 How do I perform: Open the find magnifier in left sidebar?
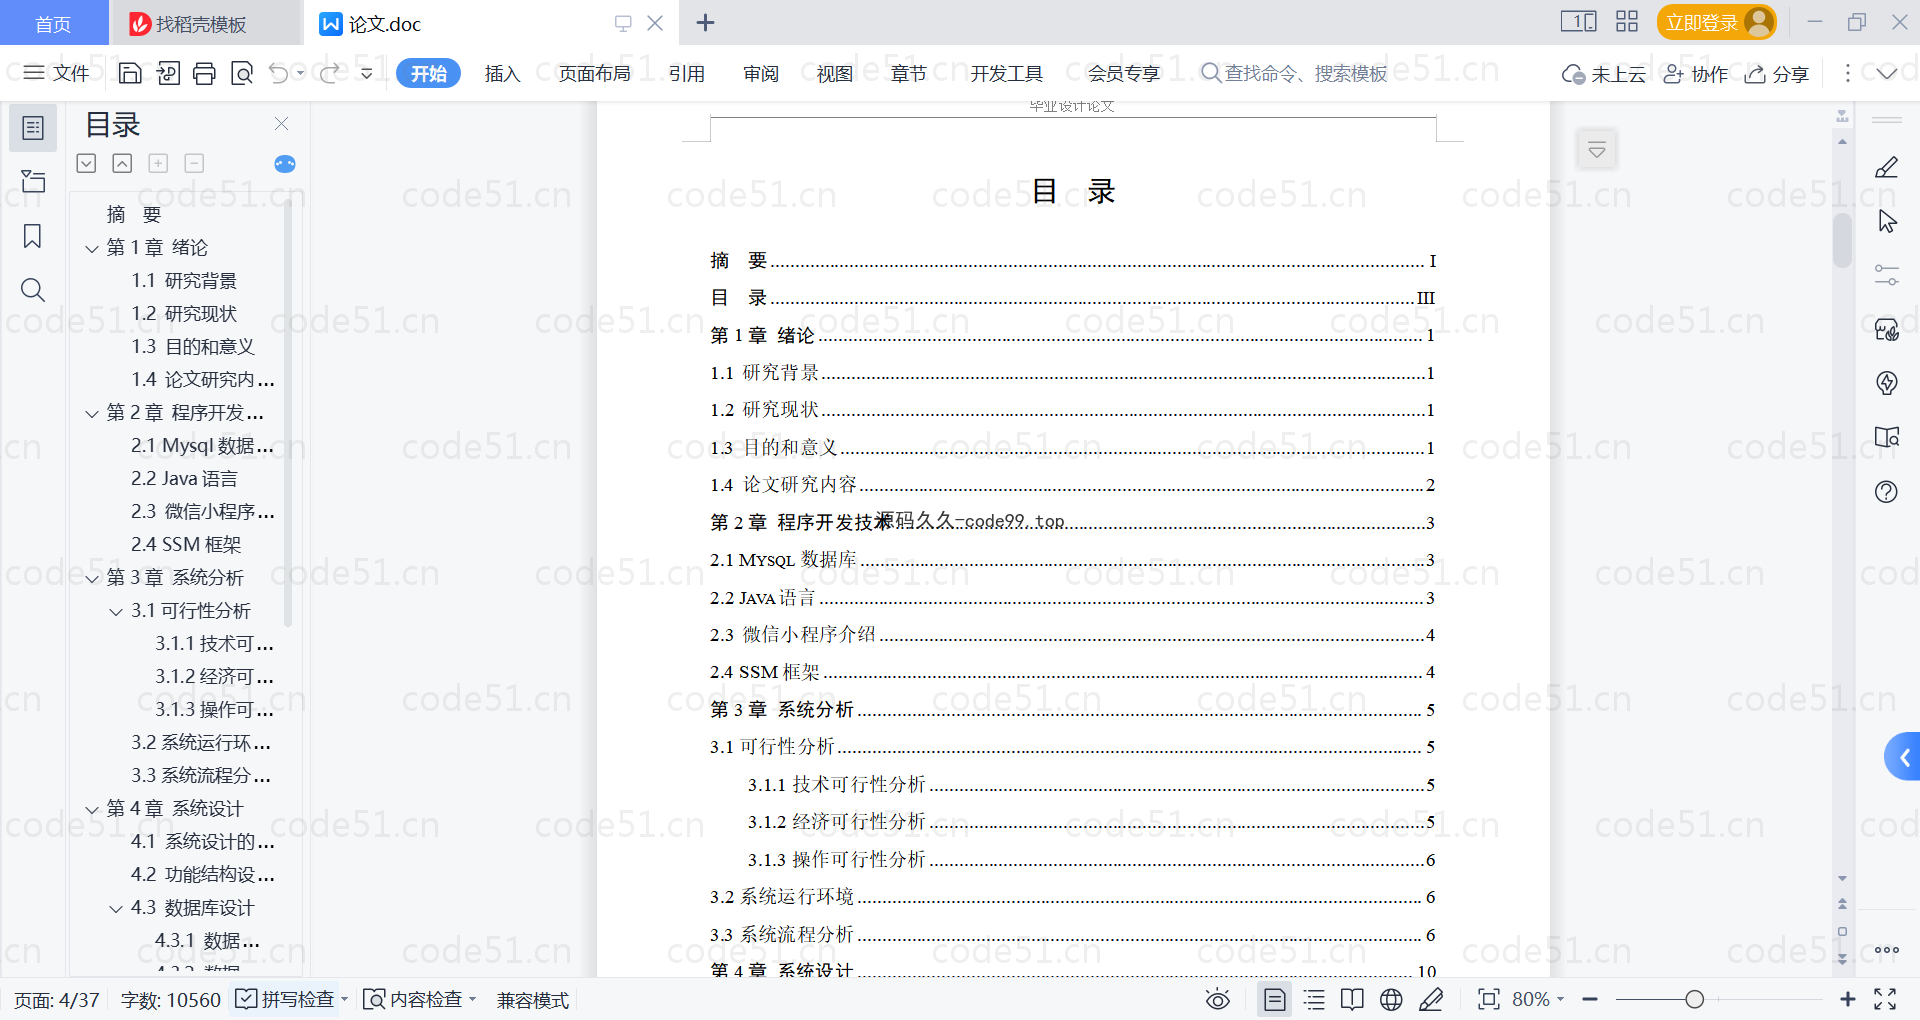click(33, 290)
